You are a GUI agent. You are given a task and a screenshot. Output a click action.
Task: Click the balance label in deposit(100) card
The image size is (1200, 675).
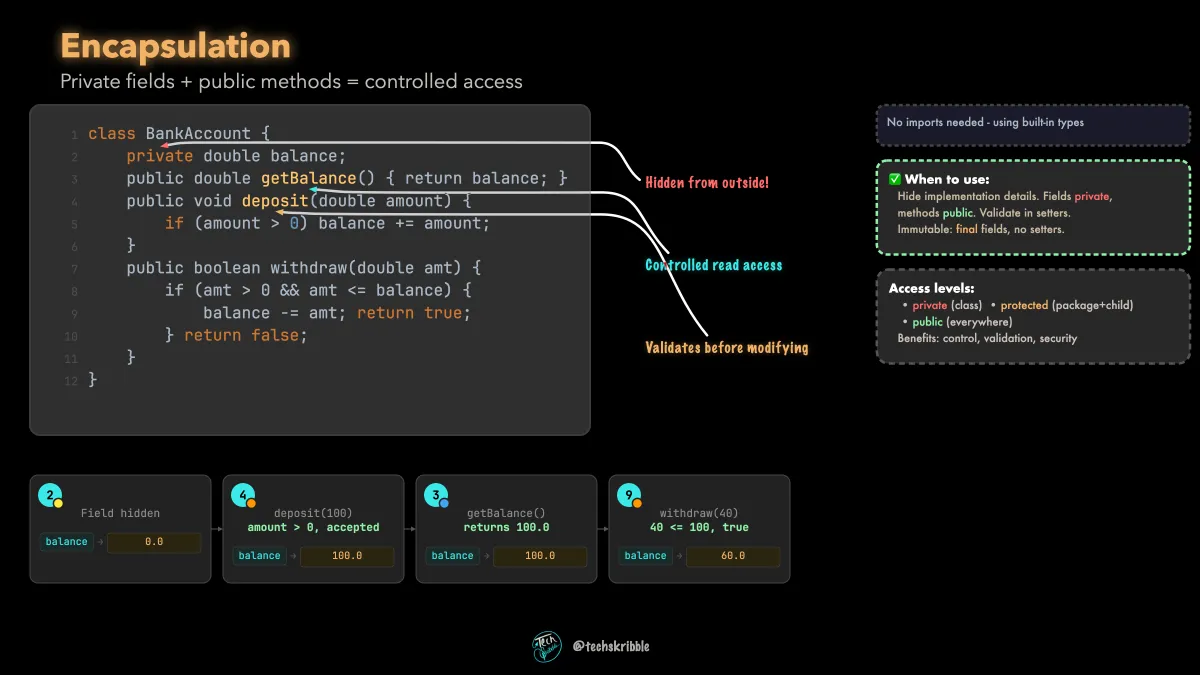pyautogui.click(x=260, y=556)
